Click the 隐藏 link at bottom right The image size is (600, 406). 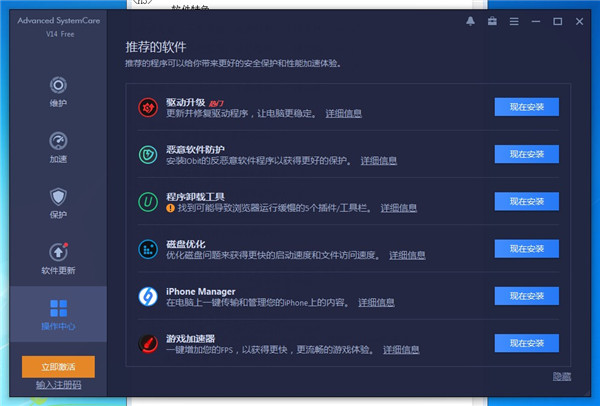(562, 376)
